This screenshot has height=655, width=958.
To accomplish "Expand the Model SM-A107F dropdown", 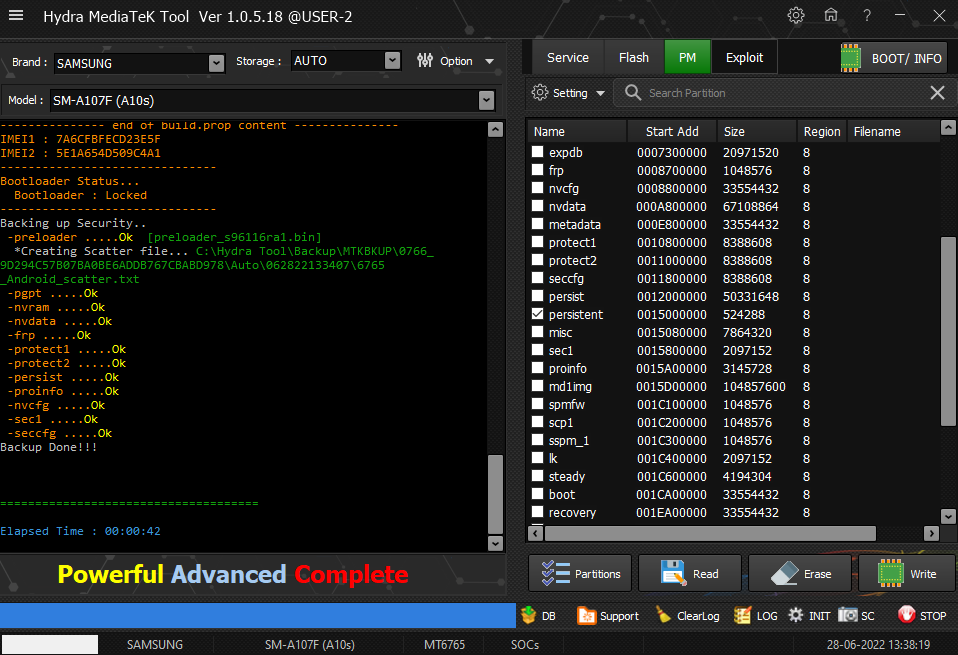I will [486, 100].
